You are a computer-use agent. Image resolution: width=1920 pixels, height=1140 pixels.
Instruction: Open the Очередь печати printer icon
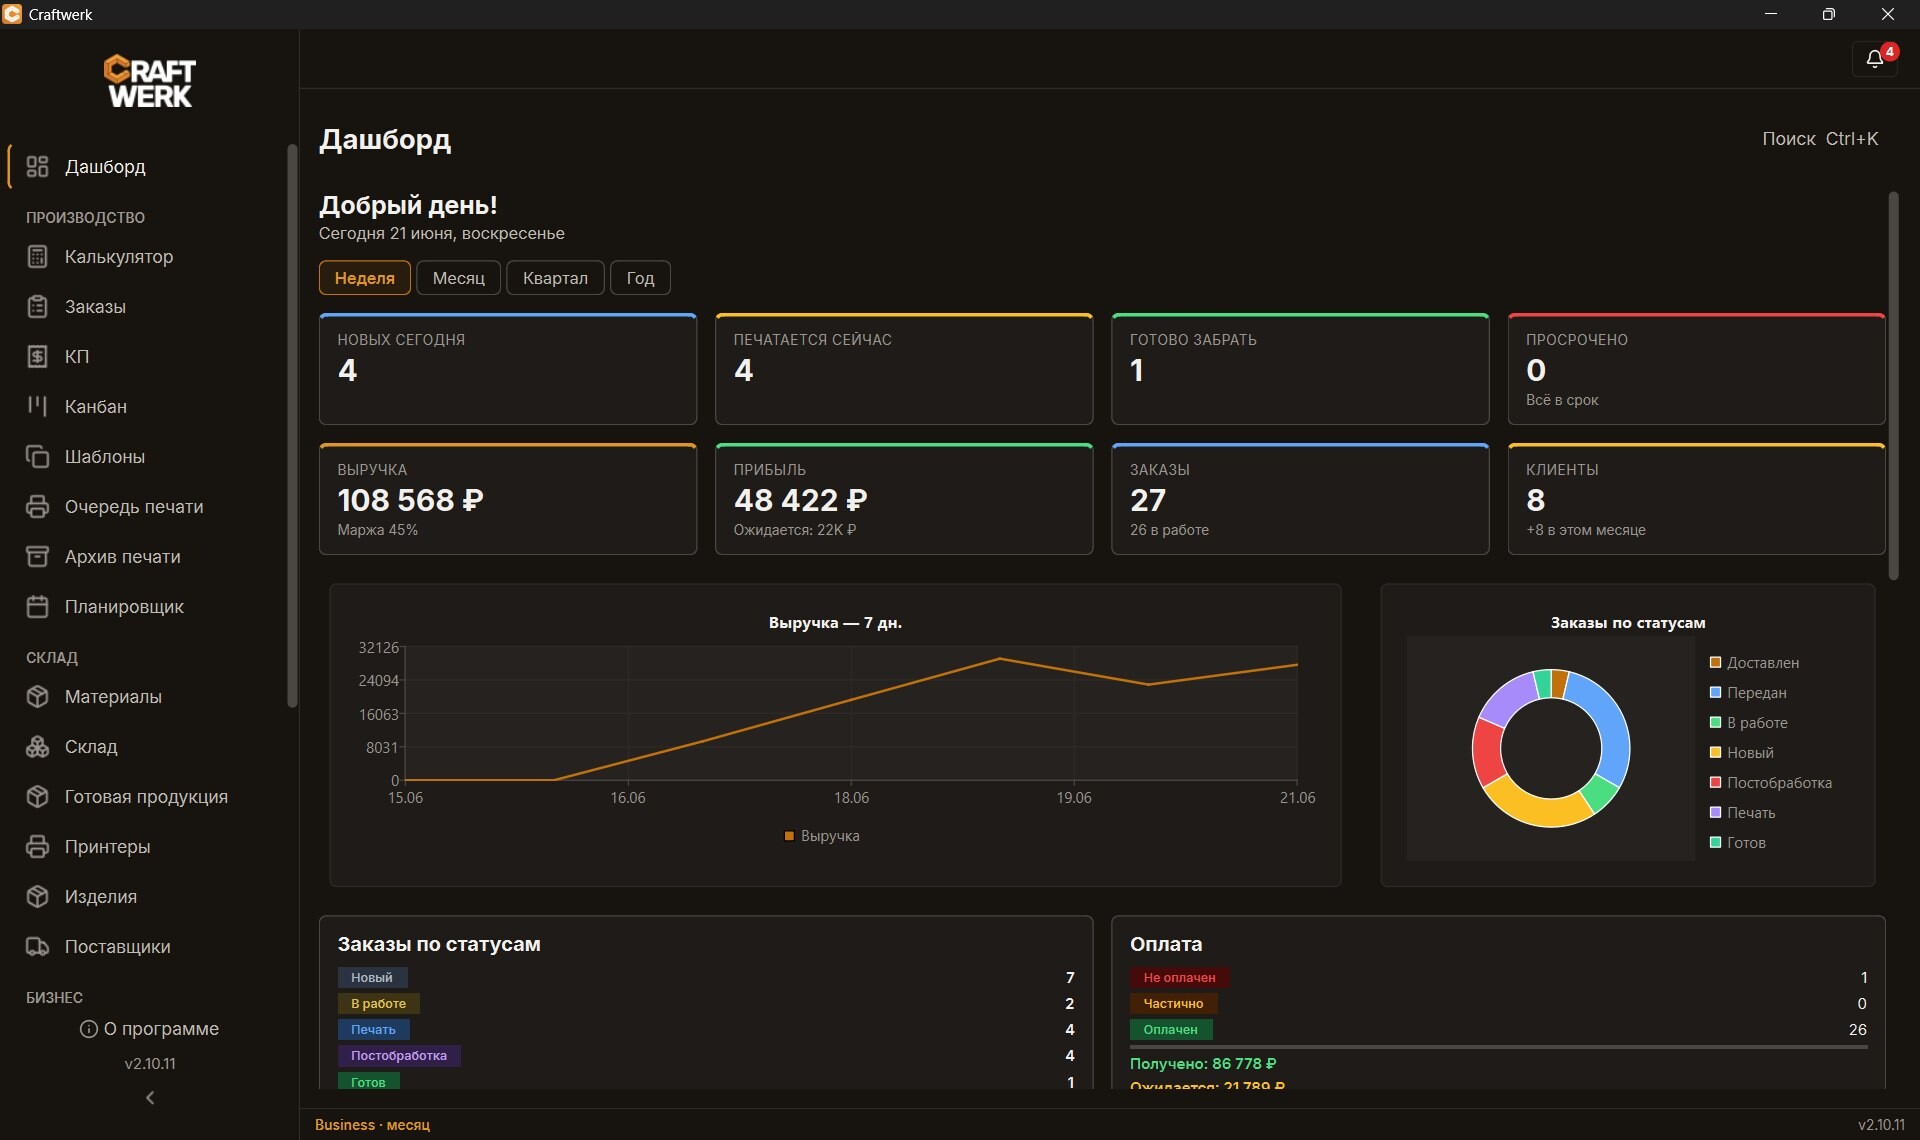coord(37,507)
